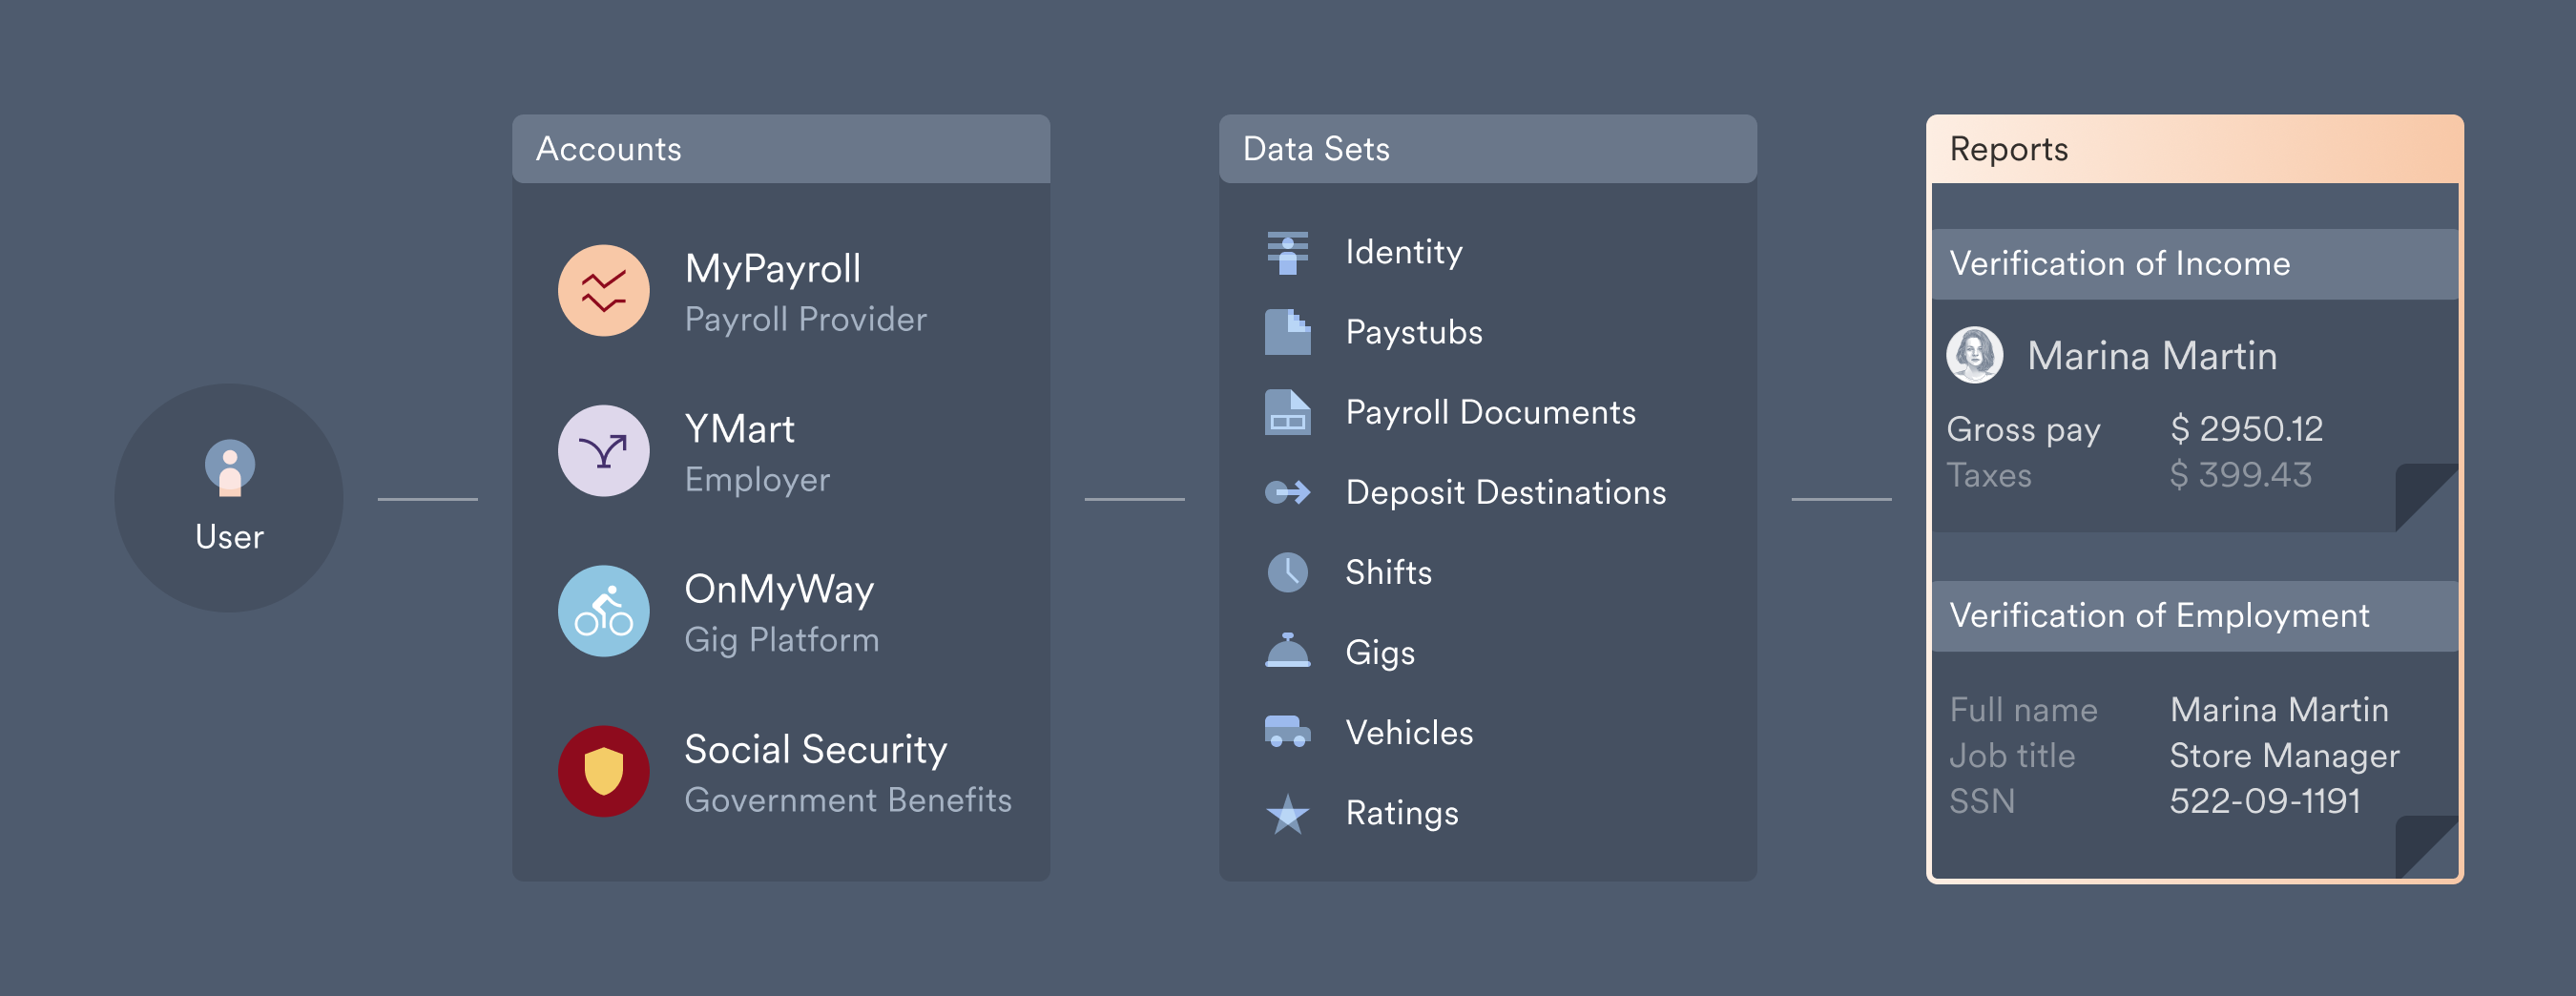
Task: Select the MyPayroll payroll provider icon
Action: tap(603, 291)
